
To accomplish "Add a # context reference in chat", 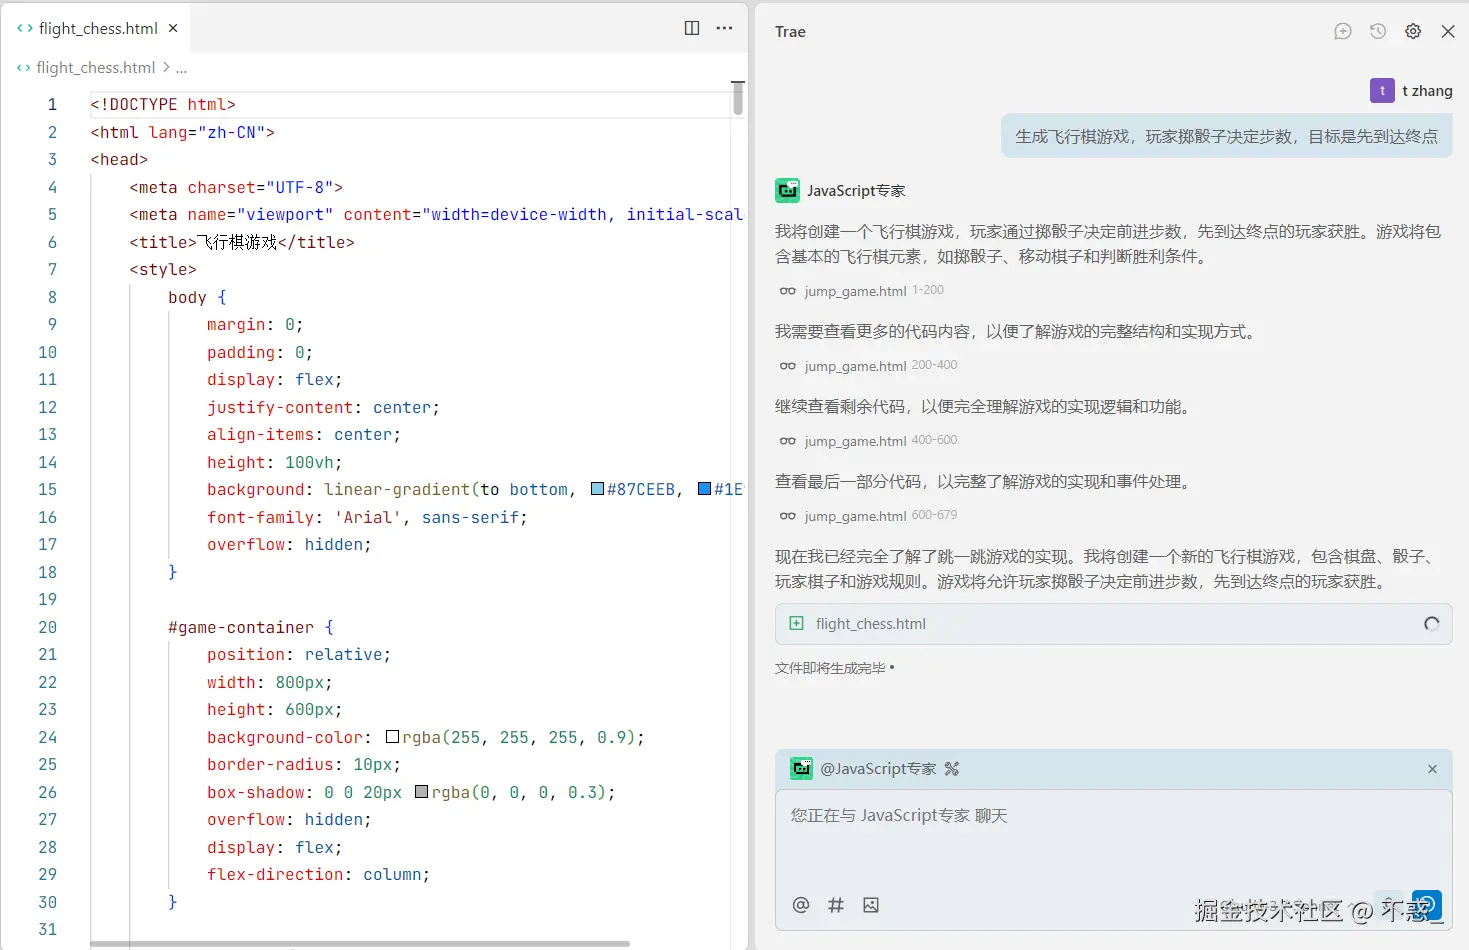I will 836,905.
